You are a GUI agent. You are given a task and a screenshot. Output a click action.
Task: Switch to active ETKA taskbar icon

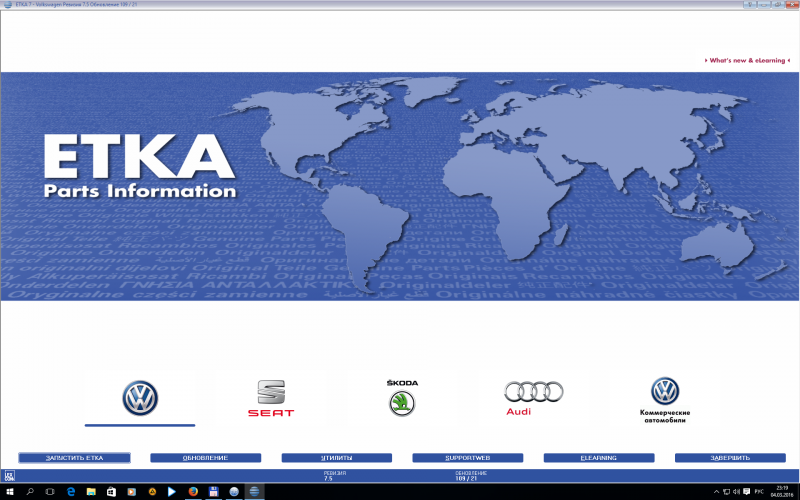[x=254, y=492]
